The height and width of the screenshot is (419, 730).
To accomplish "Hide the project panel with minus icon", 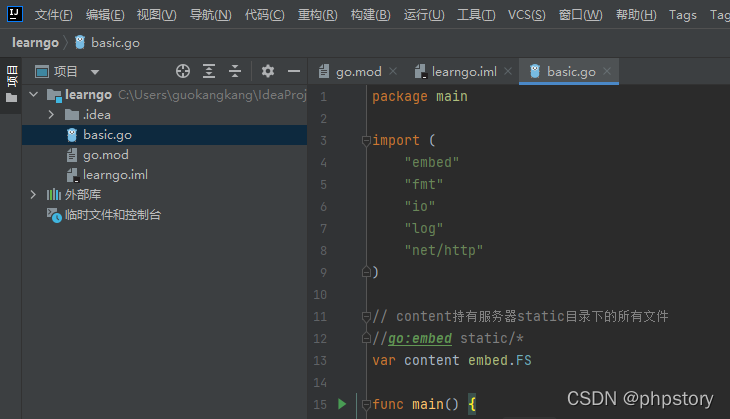I will (294, 71).
